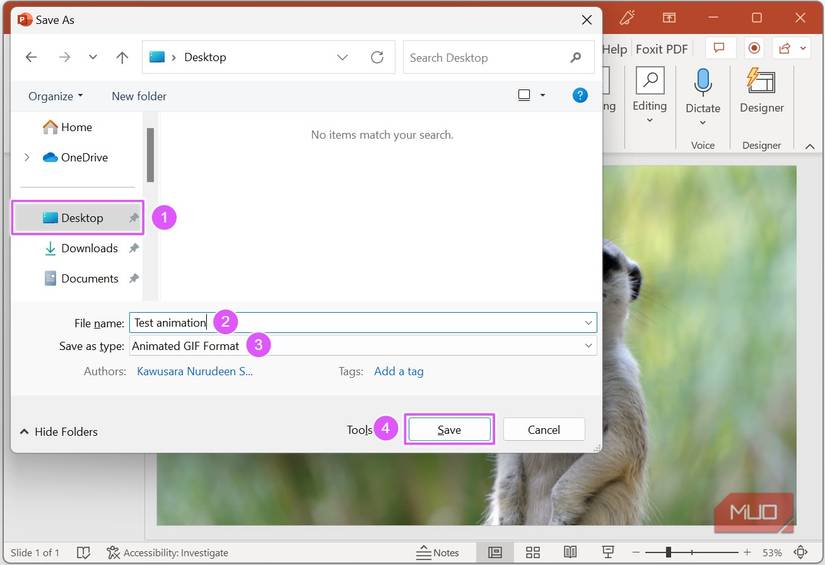Click the author name Kawusara Nurudeen
825x565 pixels.
click(x=195, y=371)
